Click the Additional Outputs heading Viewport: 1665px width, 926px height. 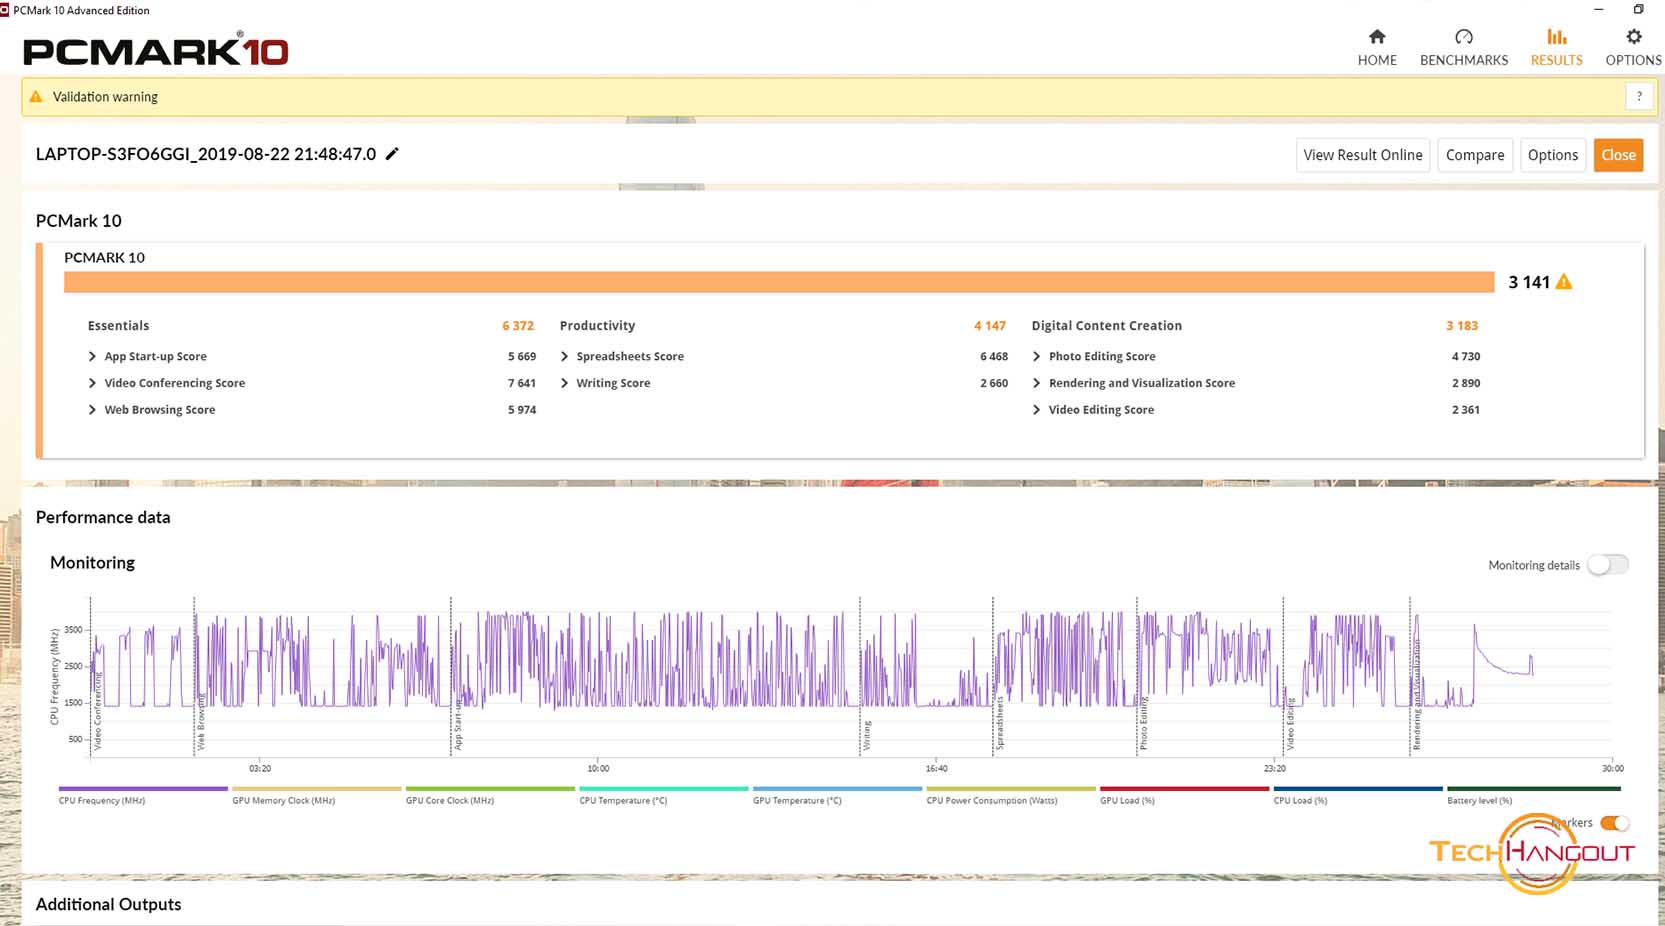coord(109,904)
